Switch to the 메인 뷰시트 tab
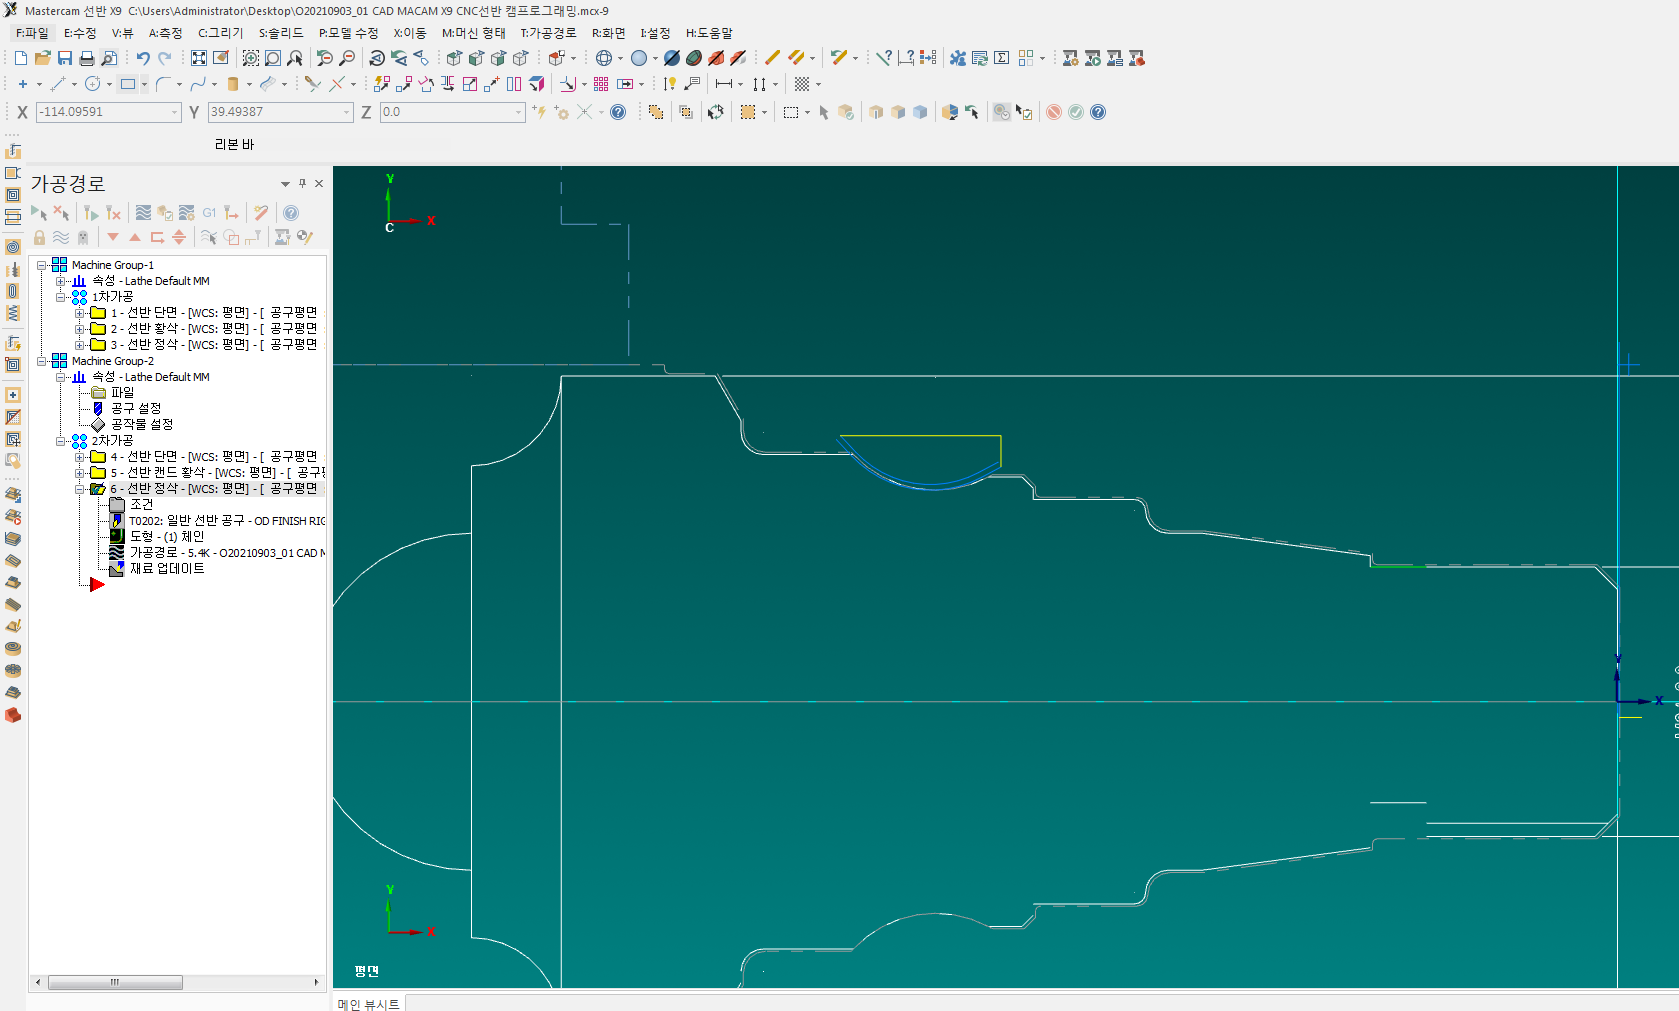The image size is (1679, 1011). tap(368, 1004)
